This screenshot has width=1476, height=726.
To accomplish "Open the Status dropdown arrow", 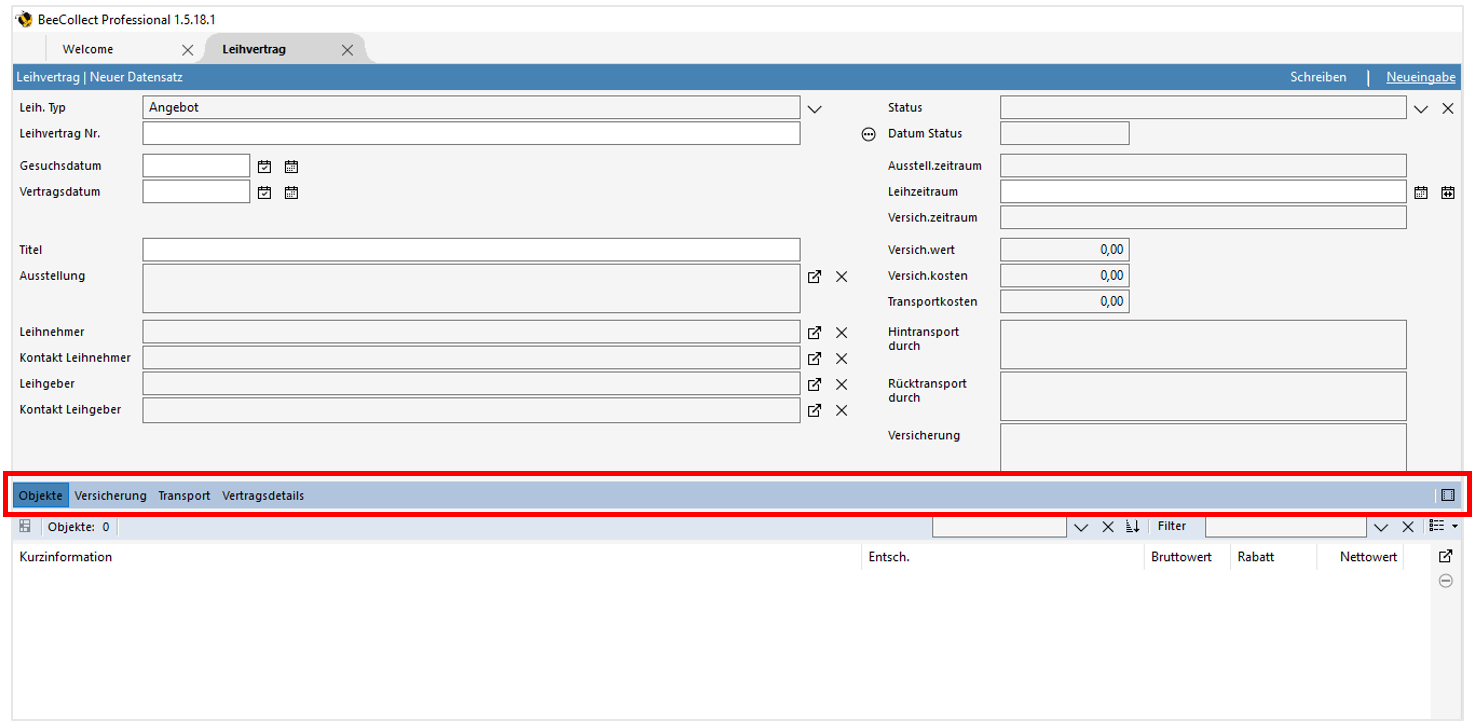I will (x=1421, y=107).
